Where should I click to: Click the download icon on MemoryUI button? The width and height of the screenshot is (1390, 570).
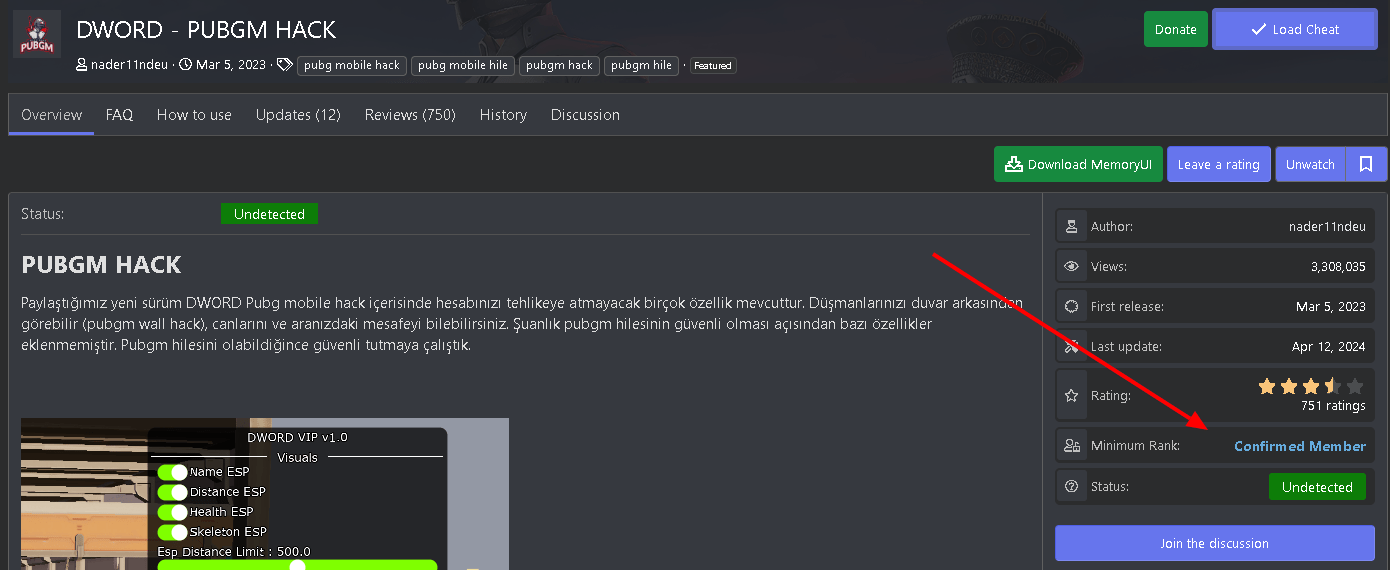[x=1014, y=164]
